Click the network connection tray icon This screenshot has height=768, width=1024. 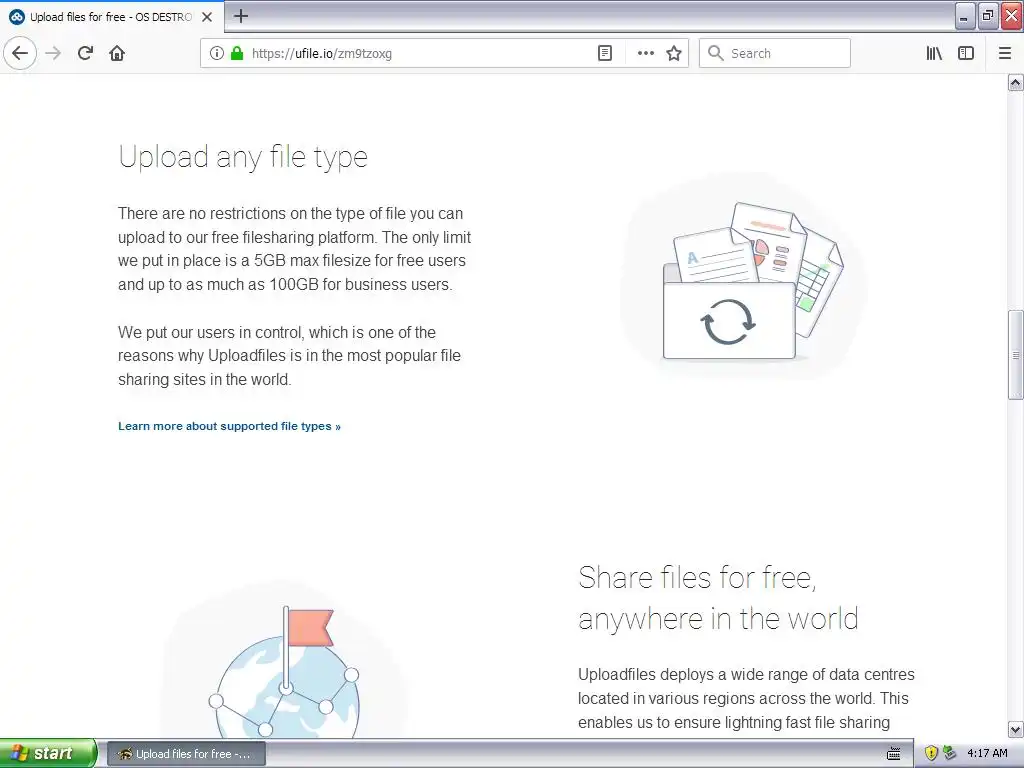click(950, 753)
